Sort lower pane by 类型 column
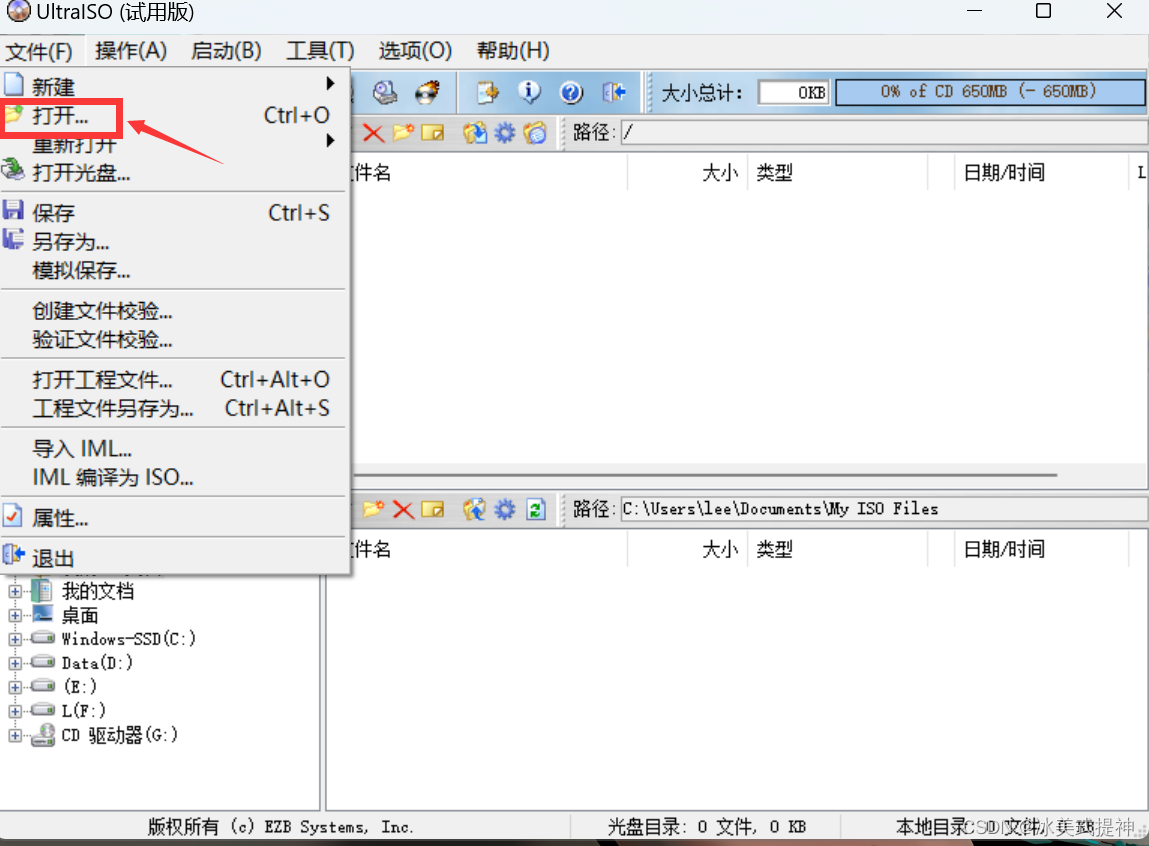The height and width of the screenshot is (846, 1149). (x=838, y=549)
